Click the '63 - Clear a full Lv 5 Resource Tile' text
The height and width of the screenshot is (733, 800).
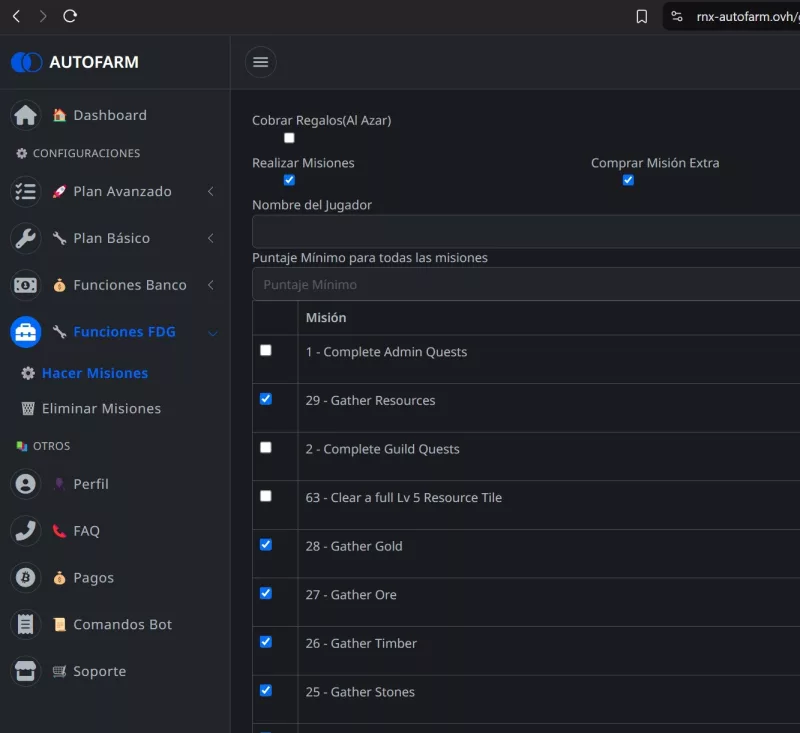click(404, 498)
